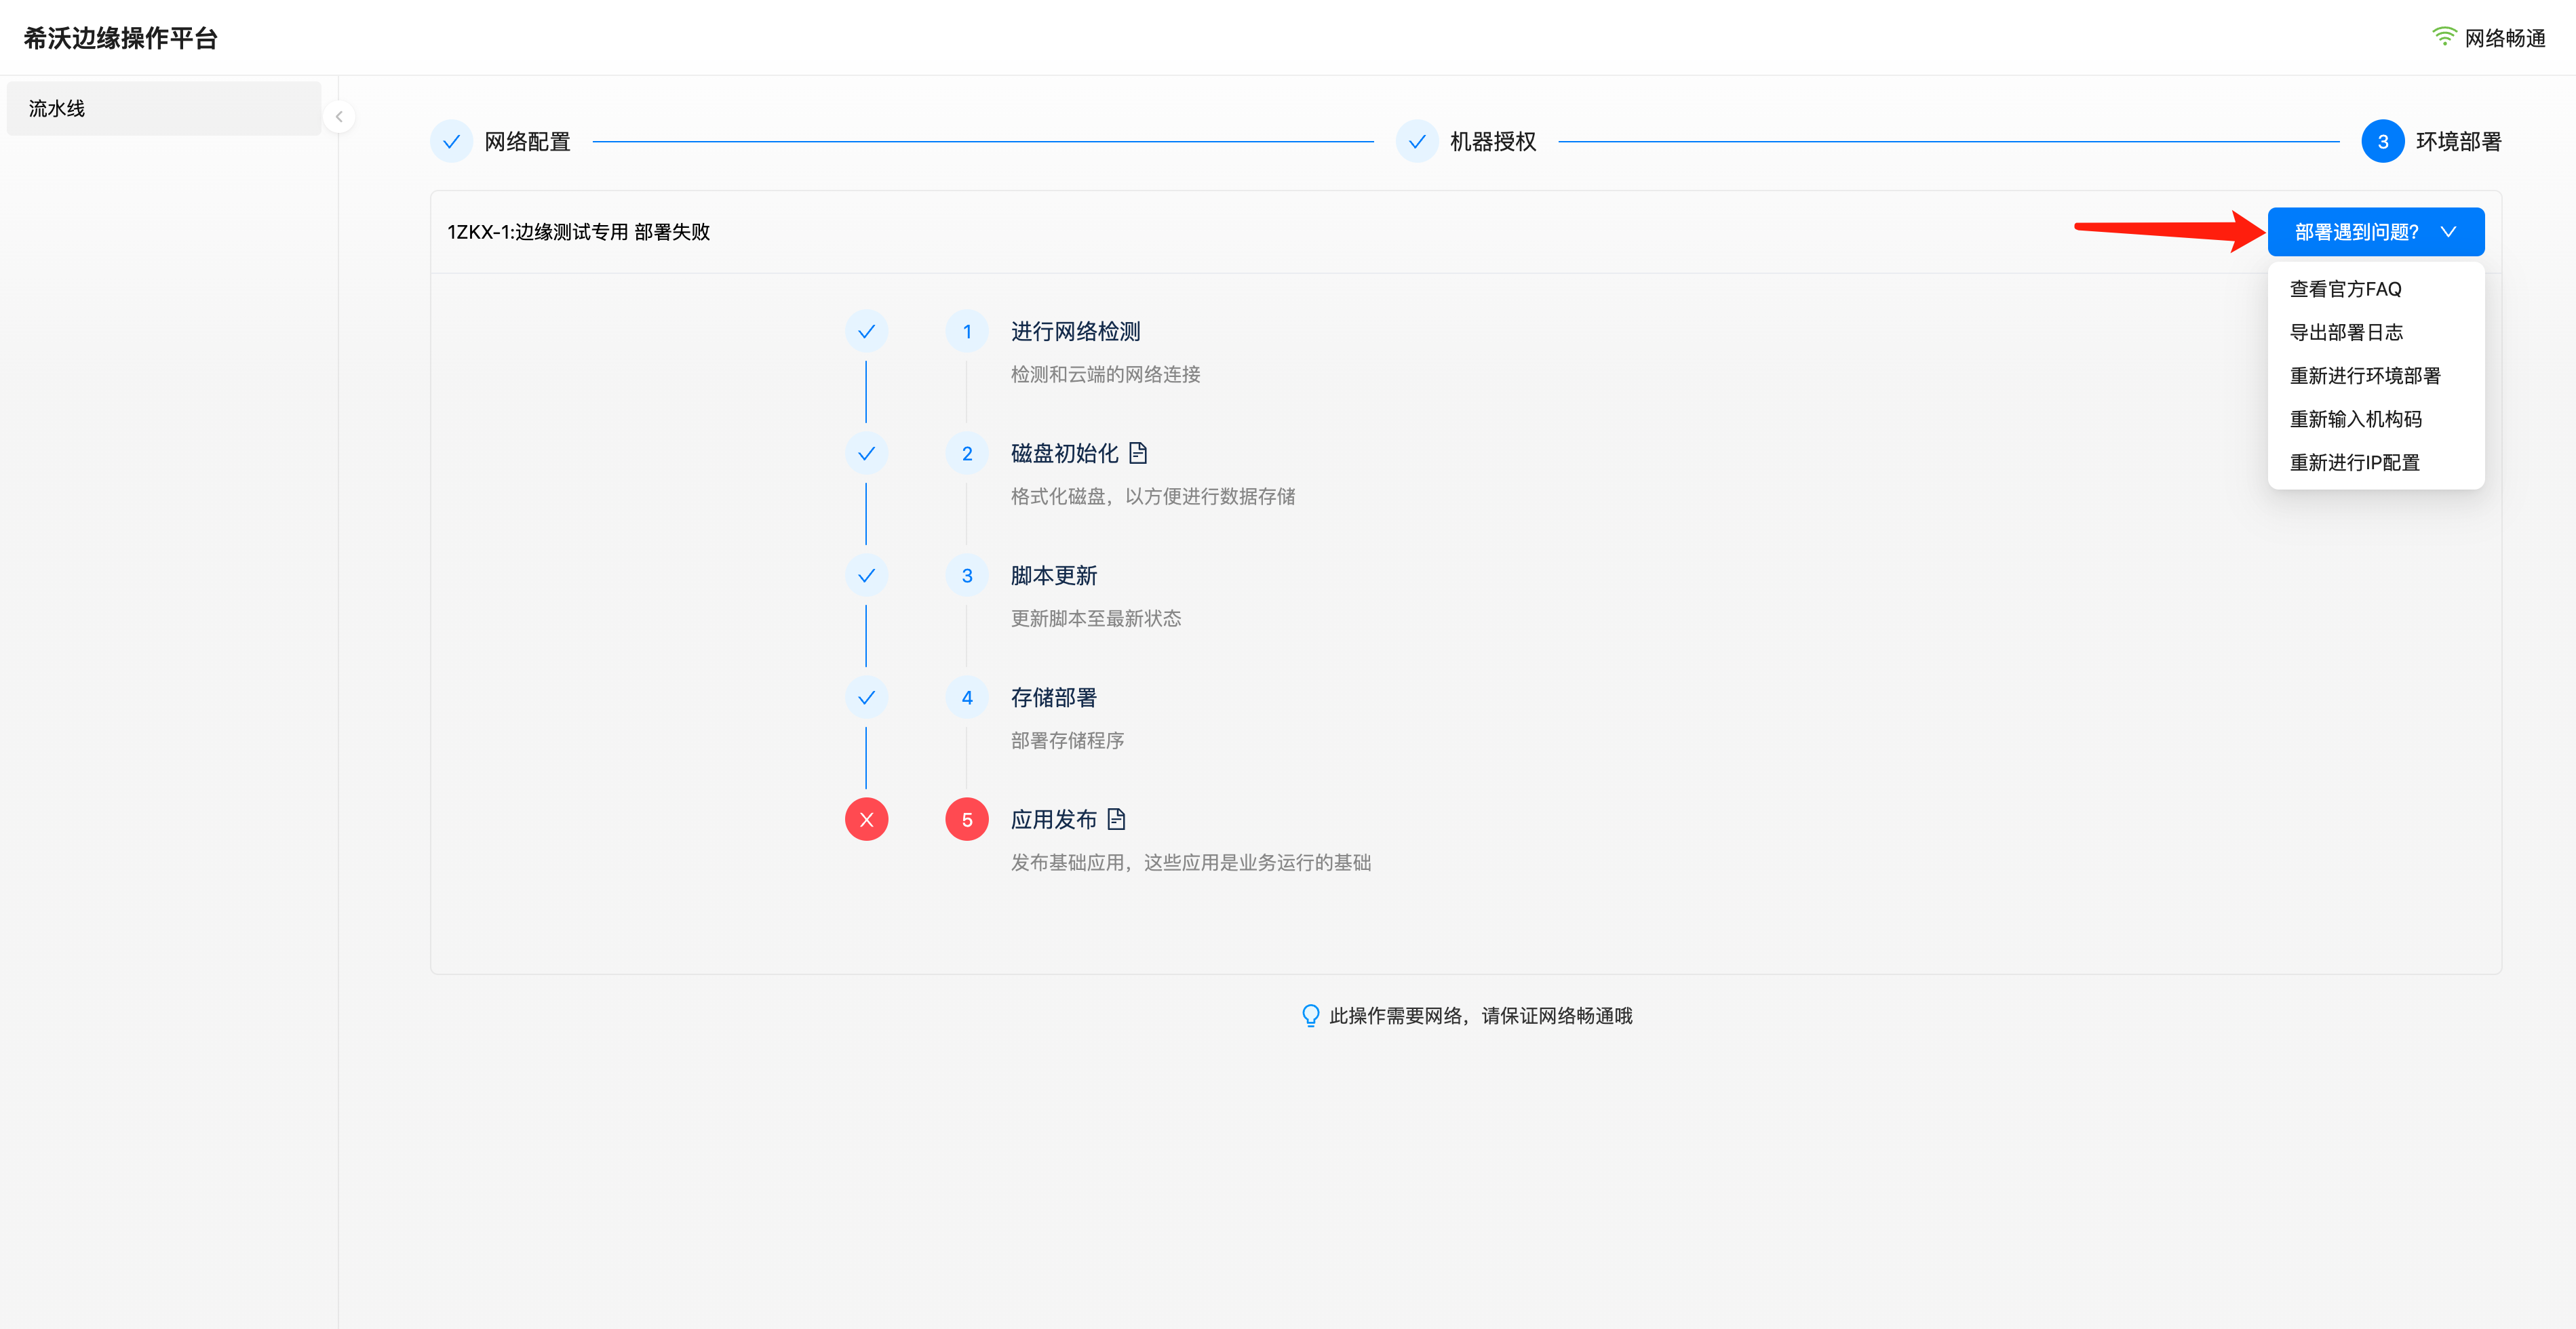Choose 重新输入机构码 from menu
The image size is (2576, 1329).
coord(2355,419)
